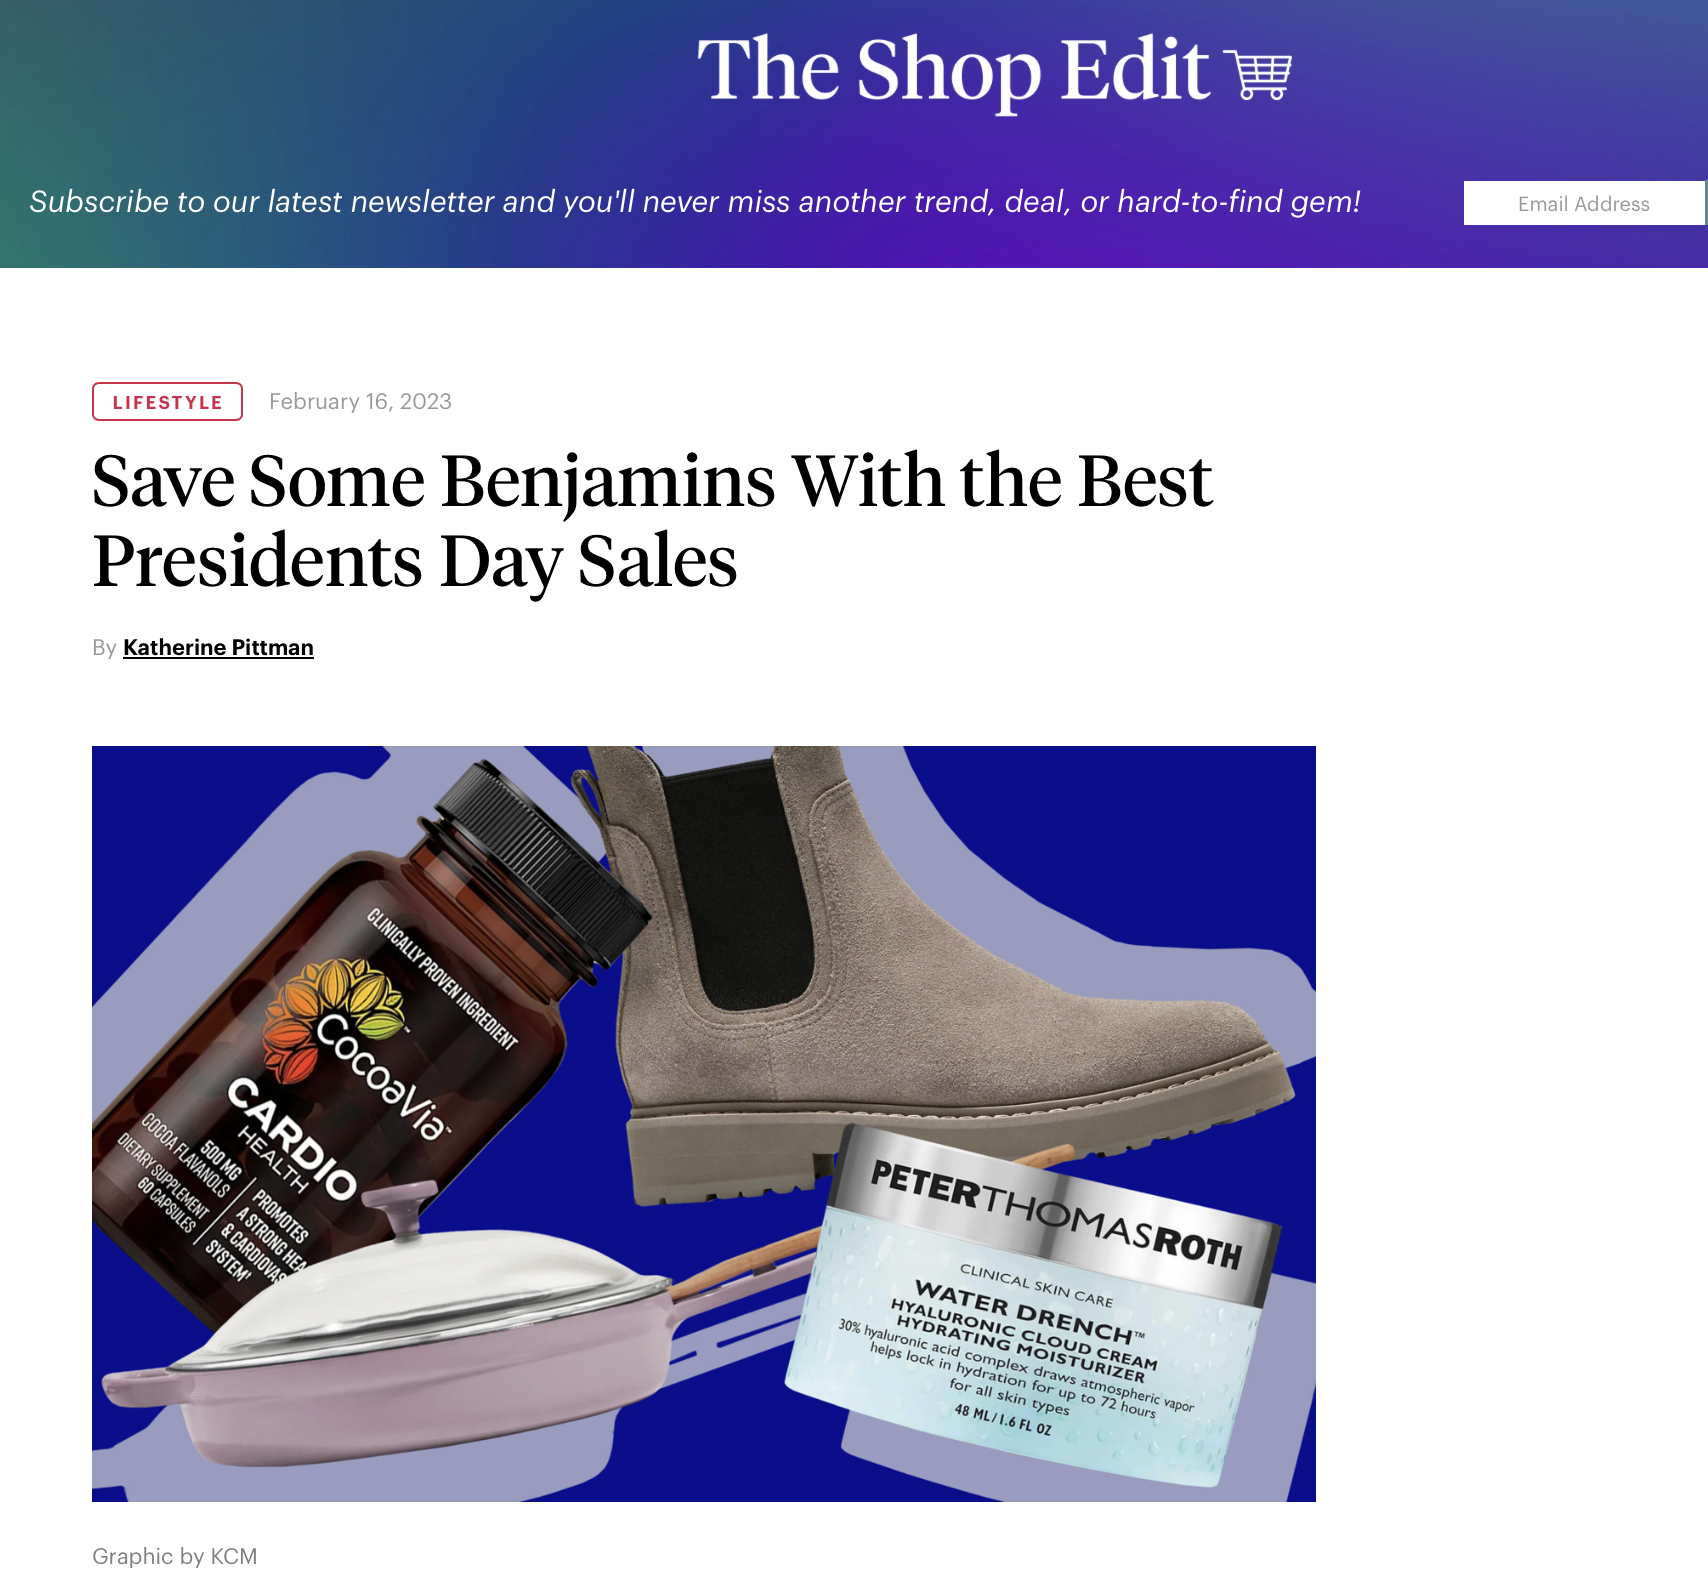Image resolution: width=1708 pixels, height=1588 pixels.
Task: Click the lugged sole of the boot
Action: (x=940, y=1140)
